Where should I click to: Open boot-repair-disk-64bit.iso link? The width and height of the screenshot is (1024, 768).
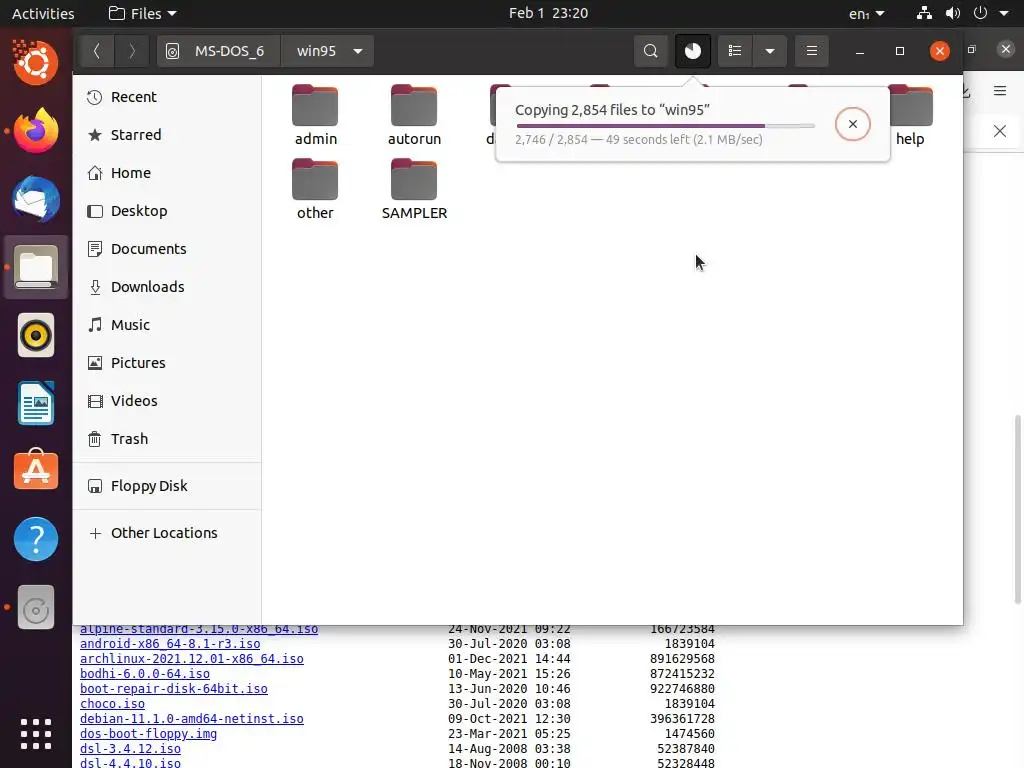pos(174,689)
